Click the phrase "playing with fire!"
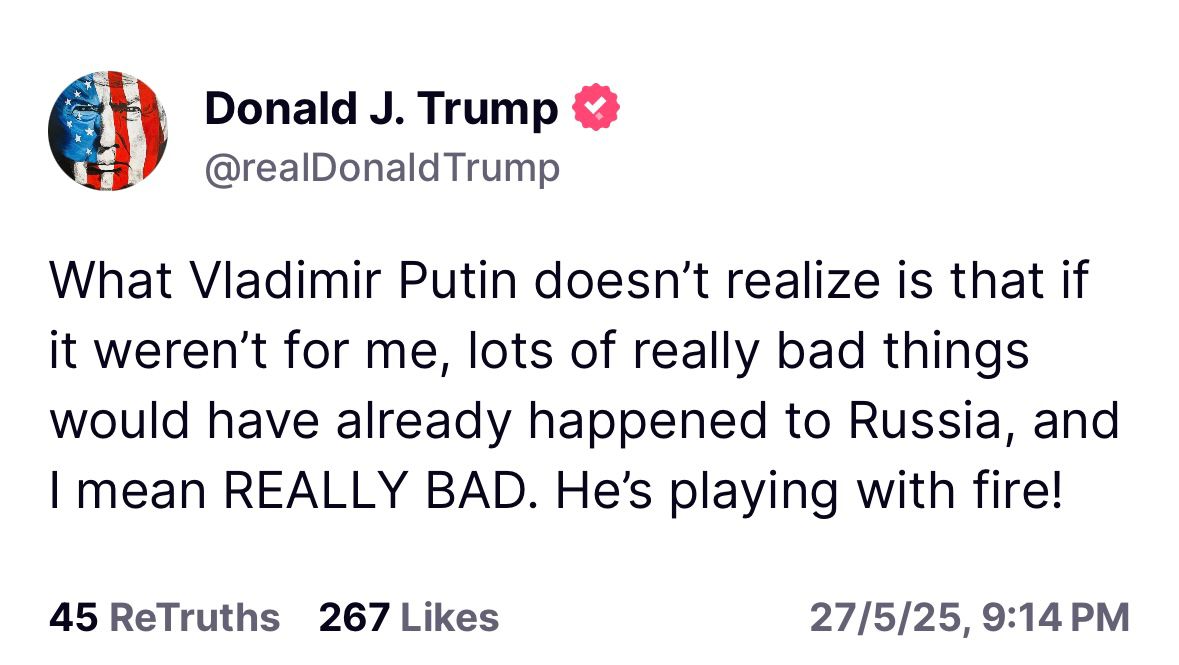 [x=865, y=493]
